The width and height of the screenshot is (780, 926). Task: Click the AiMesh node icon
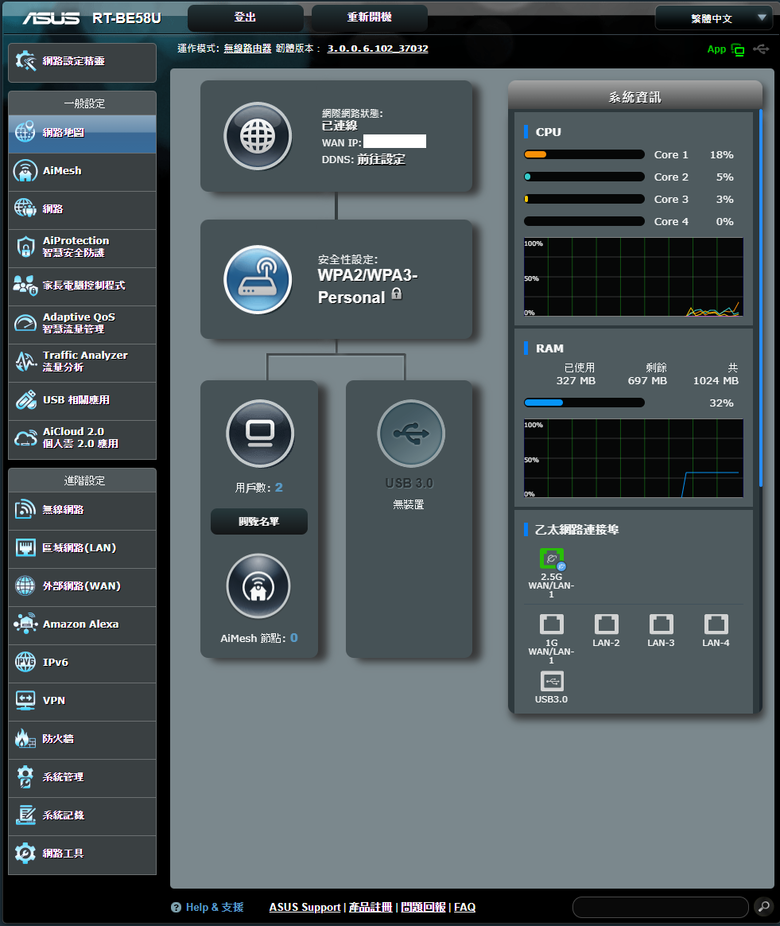coord(258,586)
